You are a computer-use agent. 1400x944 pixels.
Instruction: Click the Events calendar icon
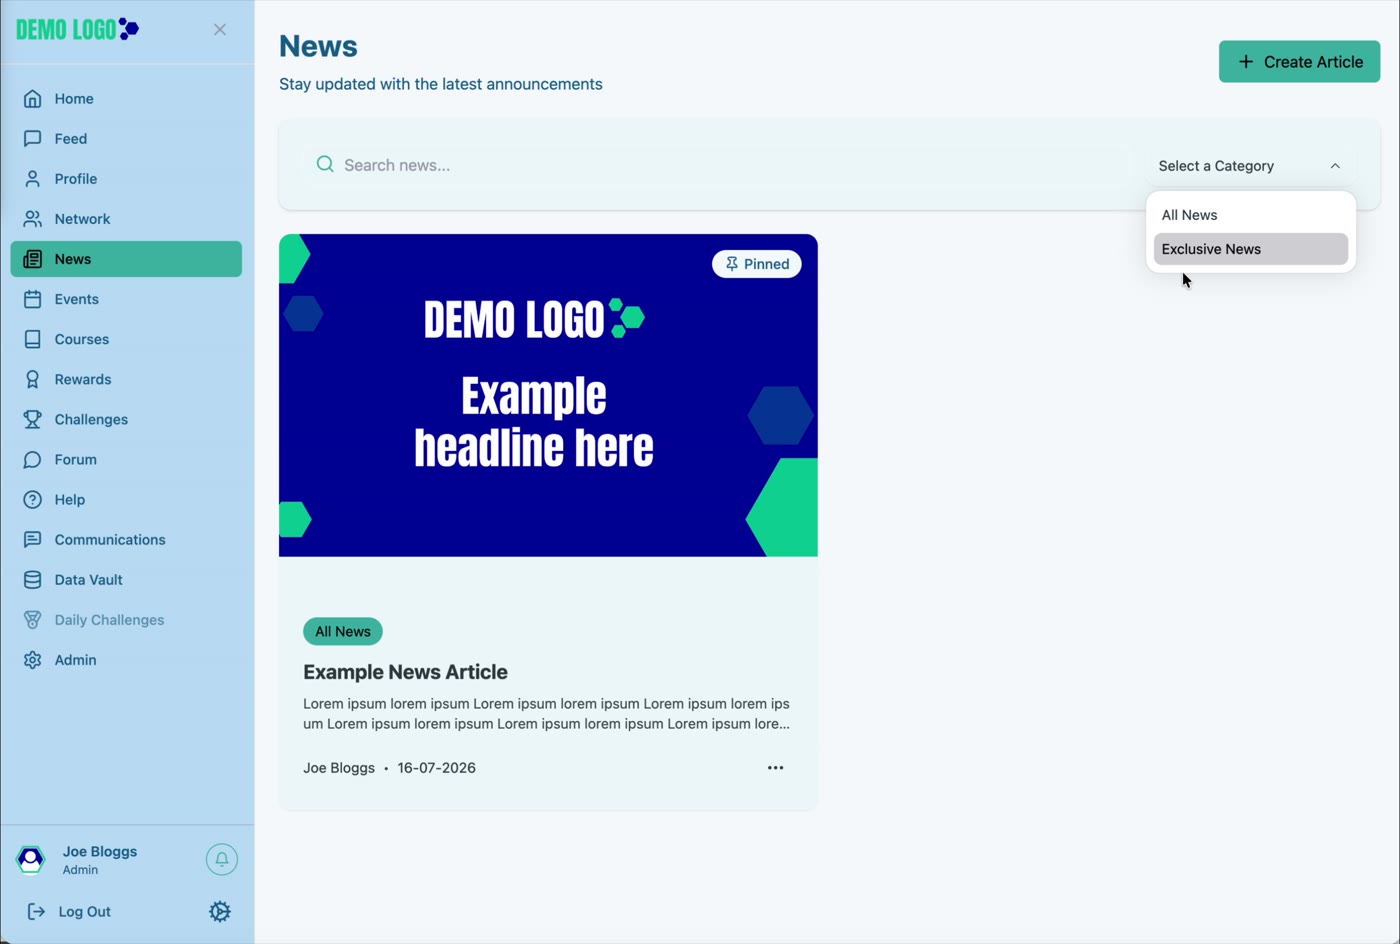[x=33, y=299]
